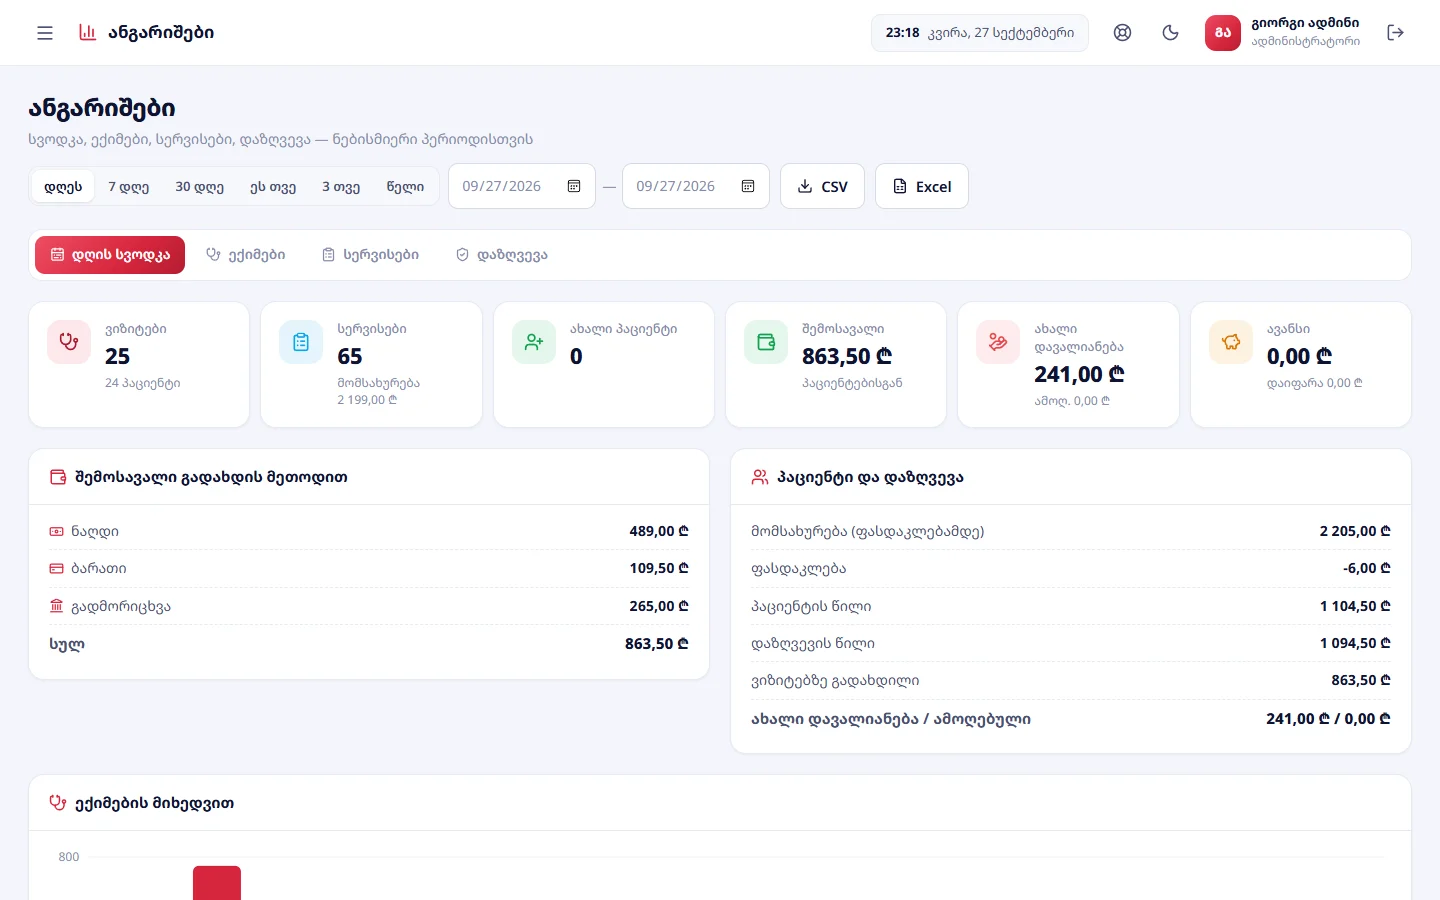
Task: Open the გა user avatar
Action: (x=1223, y=33)
